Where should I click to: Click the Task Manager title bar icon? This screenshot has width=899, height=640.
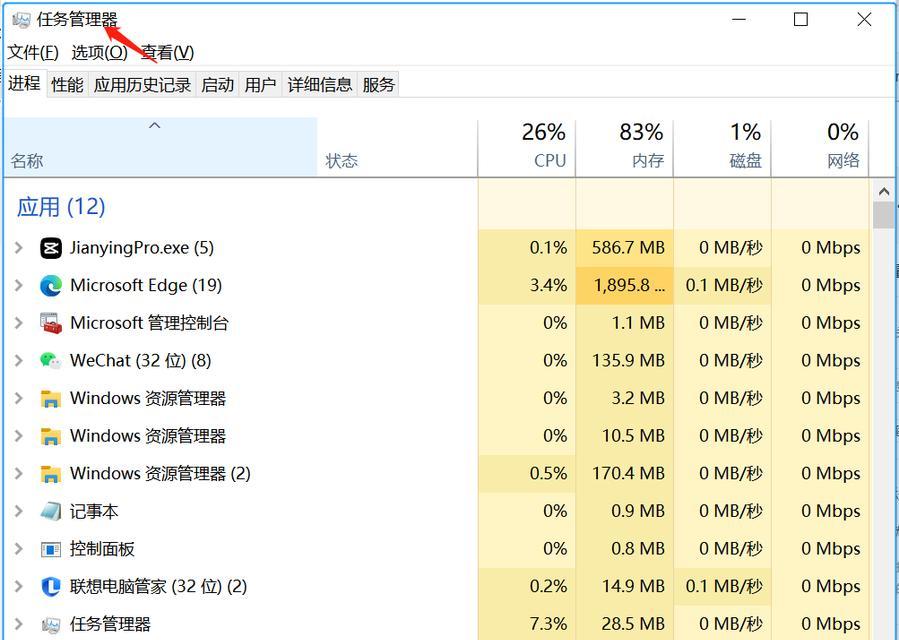(21, 20)
